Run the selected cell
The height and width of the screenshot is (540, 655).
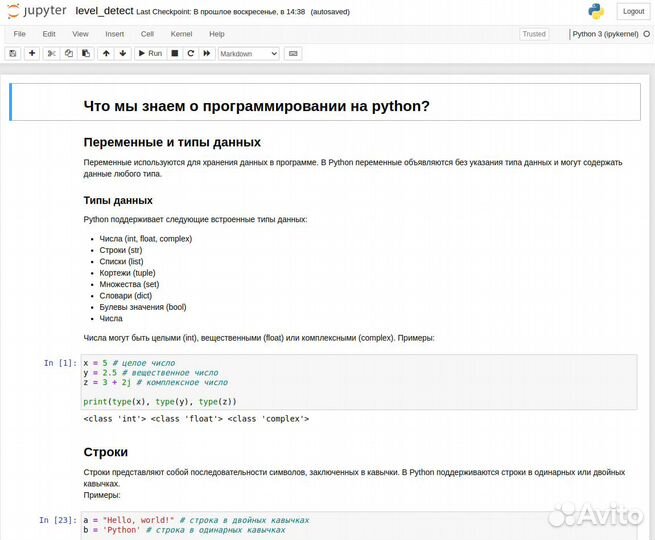click(x=150, y=53)
